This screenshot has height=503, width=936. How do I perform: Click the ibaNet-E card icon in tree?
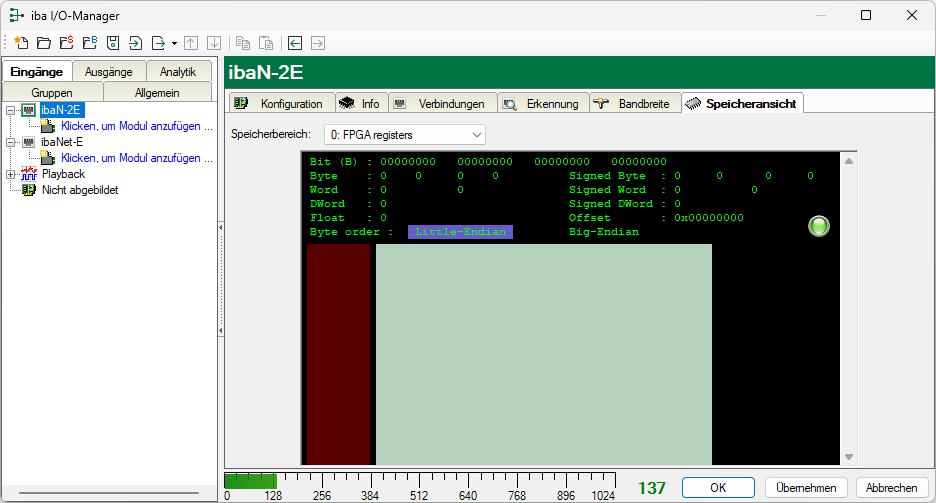pyautogui.click(x=29, y=142)
